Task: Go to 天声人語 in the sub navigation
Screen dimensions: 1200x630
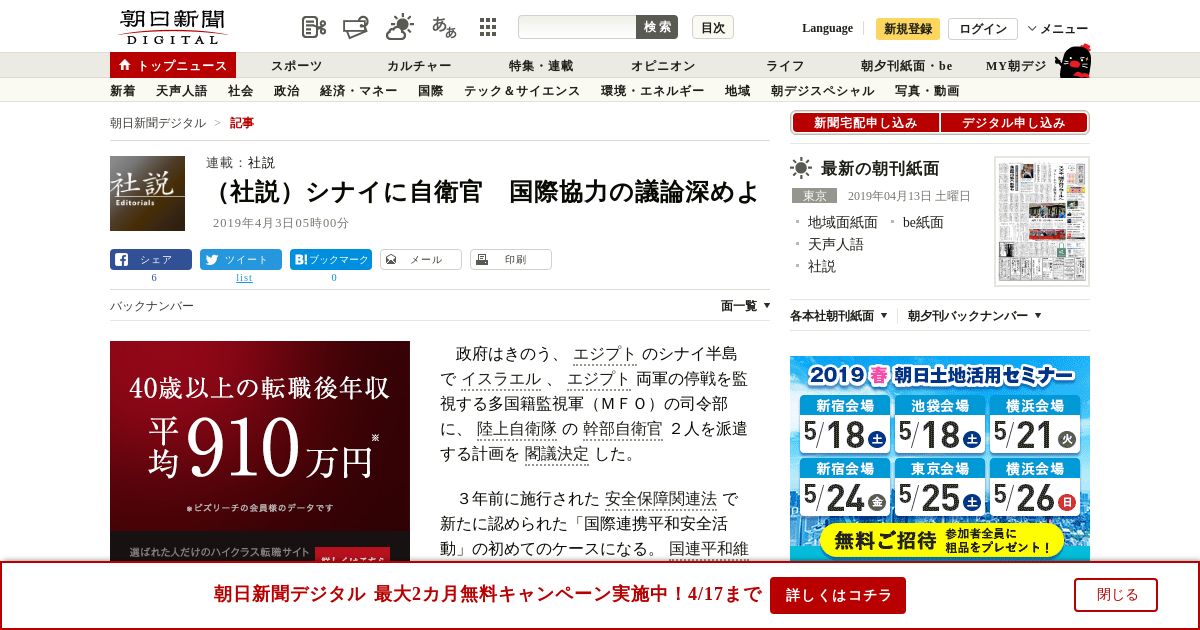Action: [182, 91]
